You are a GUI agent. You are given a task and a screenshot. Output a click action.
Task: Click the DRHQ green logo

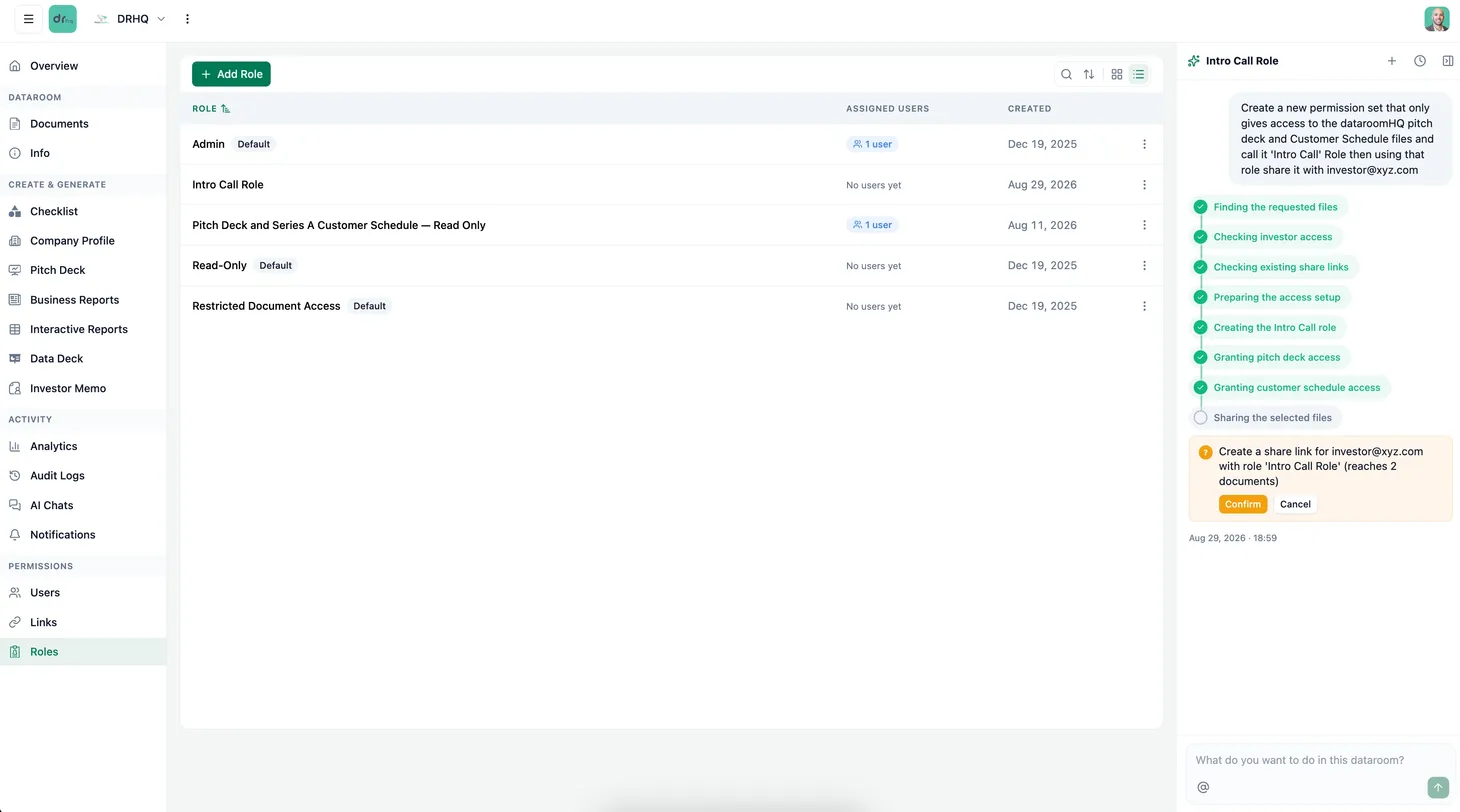coord(62,19)
